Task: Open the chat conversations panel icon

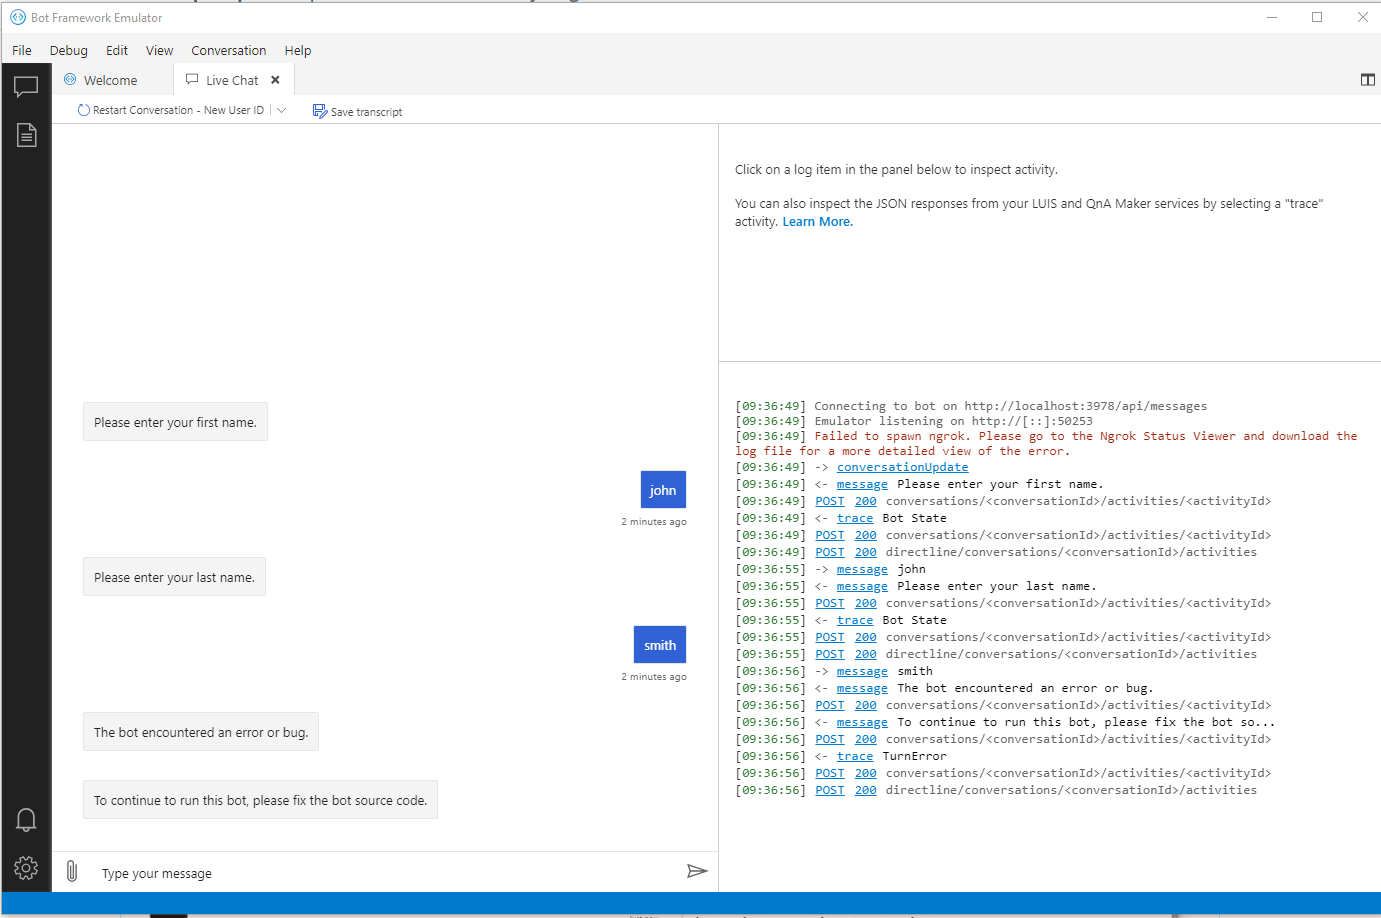Action: coord(26,86)
